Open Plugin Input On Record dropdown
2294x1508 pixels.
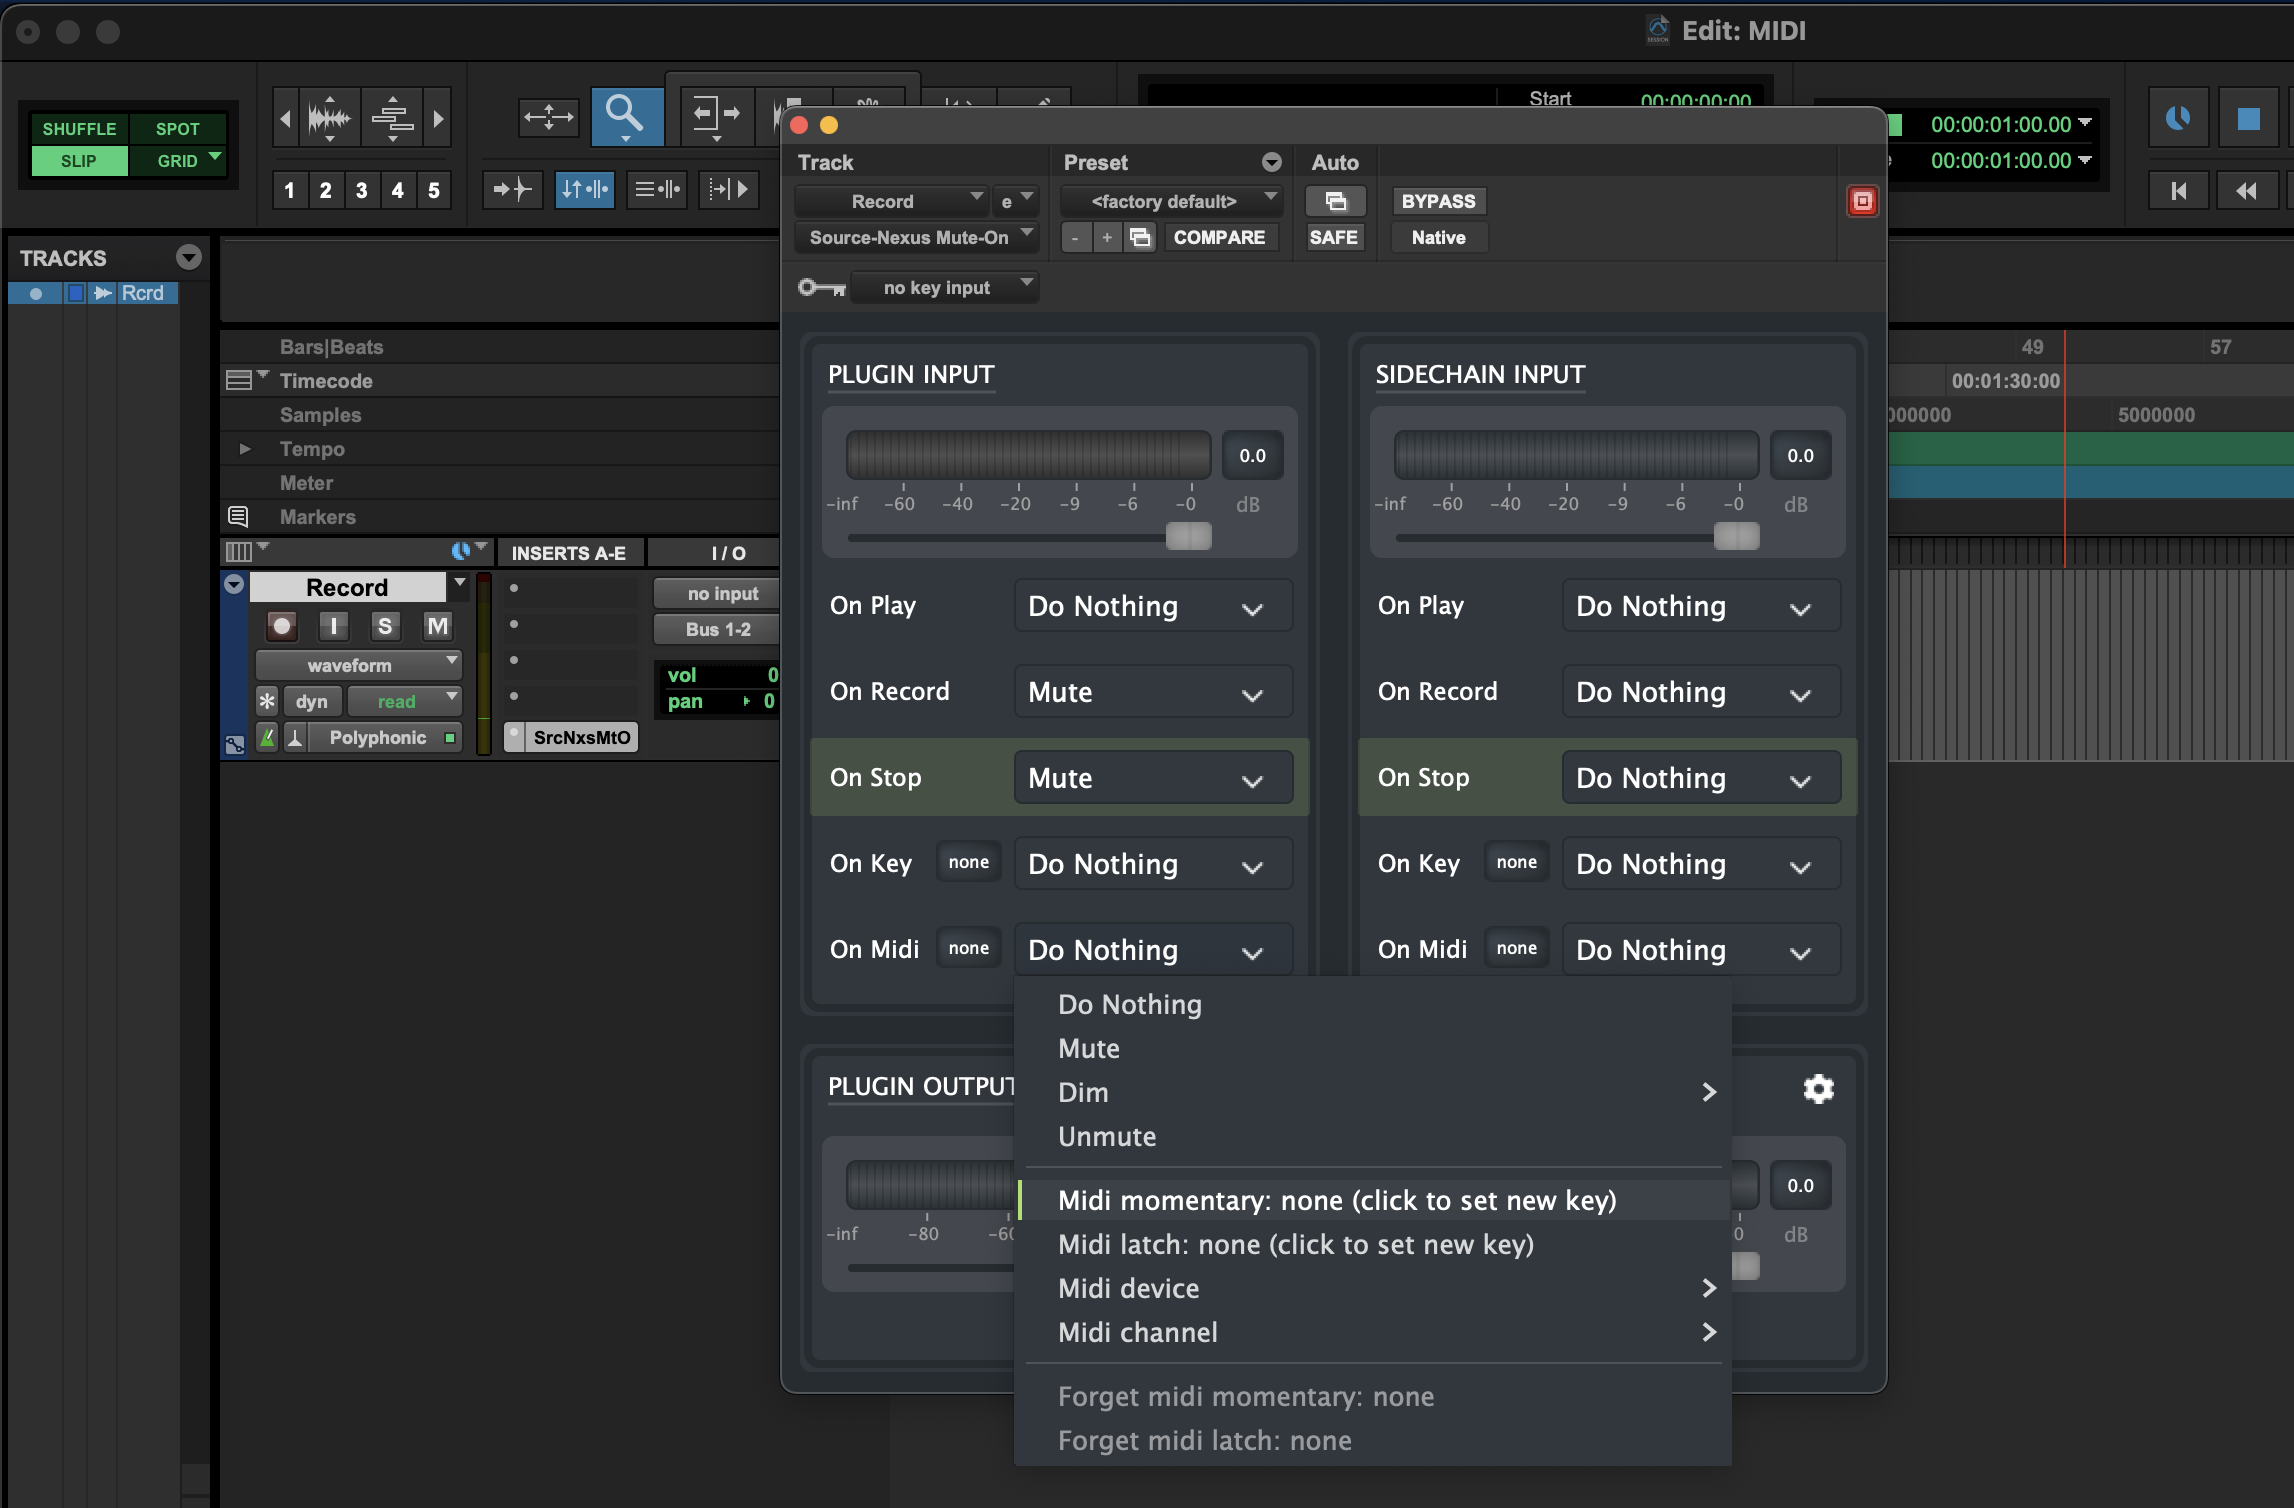click(1152, 692)
